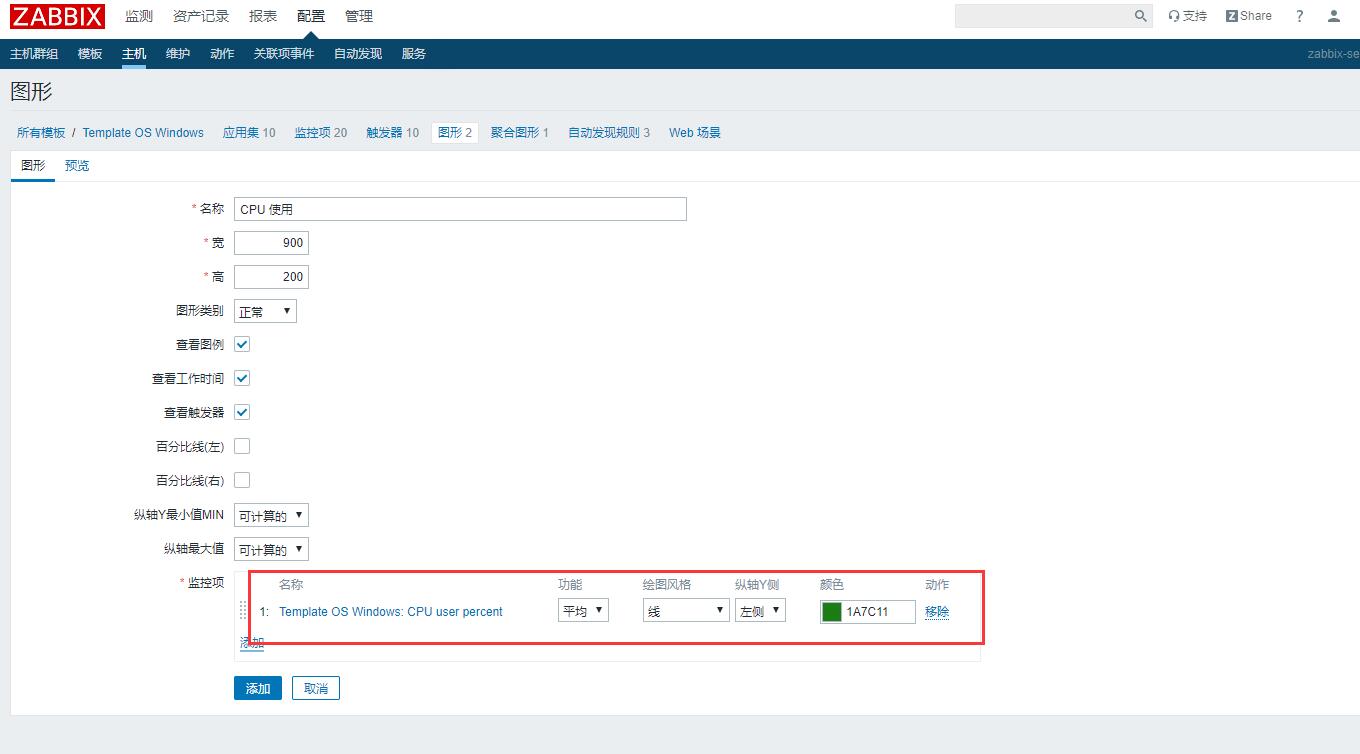Image resolution: width=1360 pixels, height=754 pixels.
Task: Go to 服务 submenu
Action: [x=414, y=54]
